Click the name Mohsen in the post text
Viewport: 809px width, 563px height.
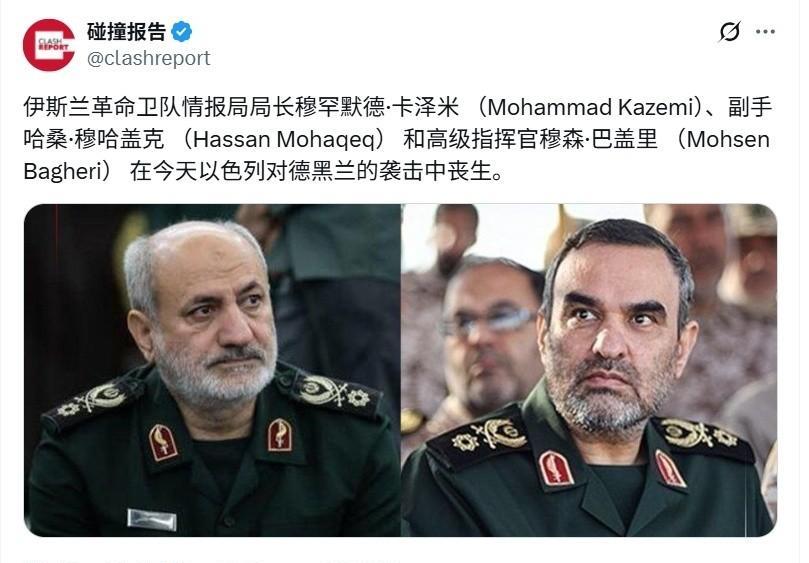(728, 139)
